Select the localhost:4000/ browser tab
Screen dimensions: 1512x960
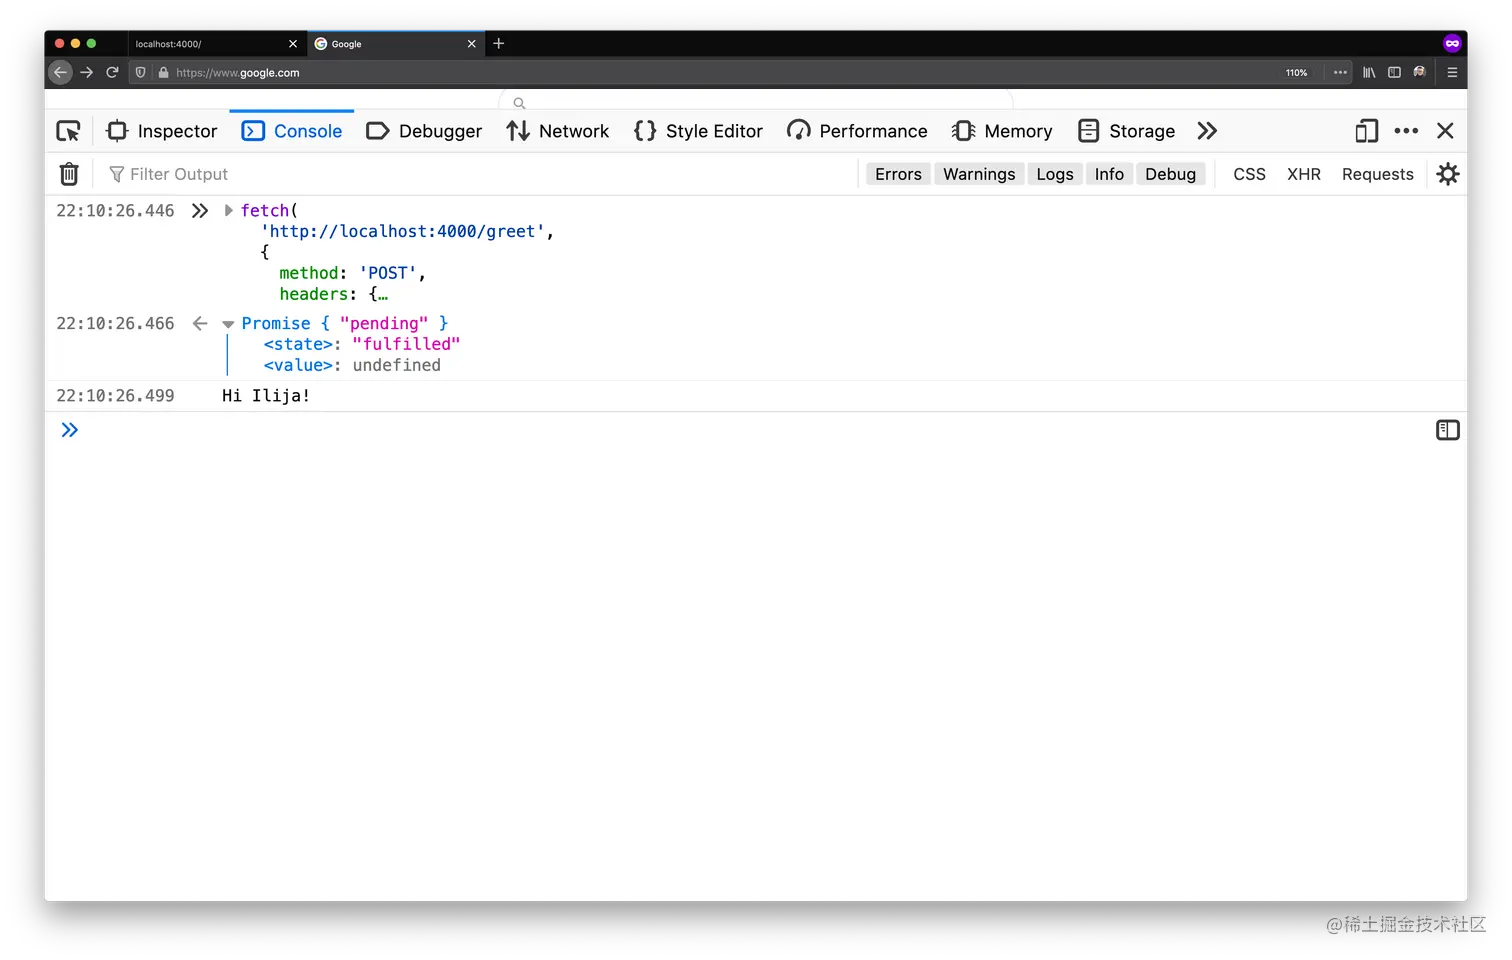(215, 44)
